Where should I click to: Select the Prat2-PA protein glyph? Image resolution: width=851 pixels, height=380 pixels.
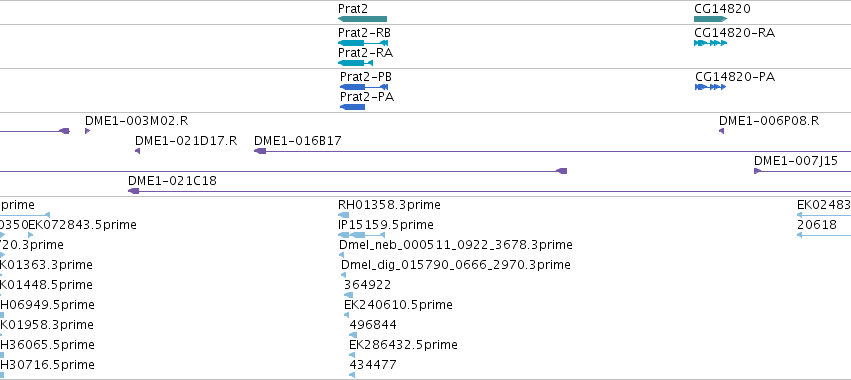(x=352, y=107)
